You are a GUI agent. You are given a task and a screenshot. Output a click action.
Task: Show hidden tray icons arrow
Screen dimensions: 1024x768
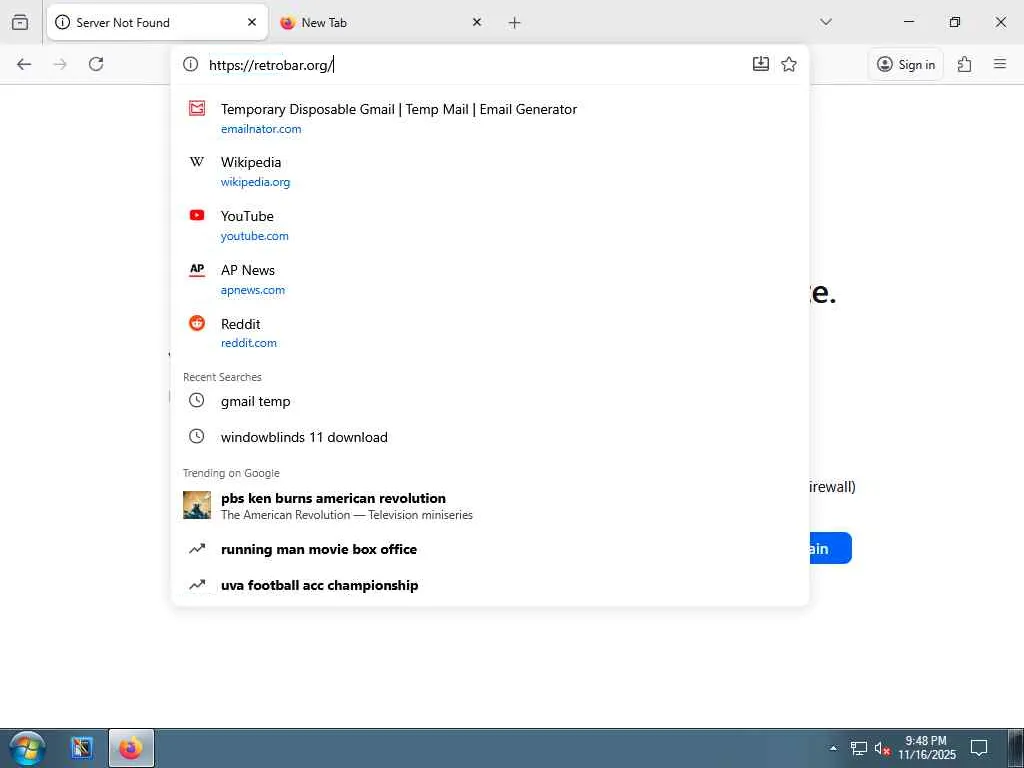click(x=833, y=748)
